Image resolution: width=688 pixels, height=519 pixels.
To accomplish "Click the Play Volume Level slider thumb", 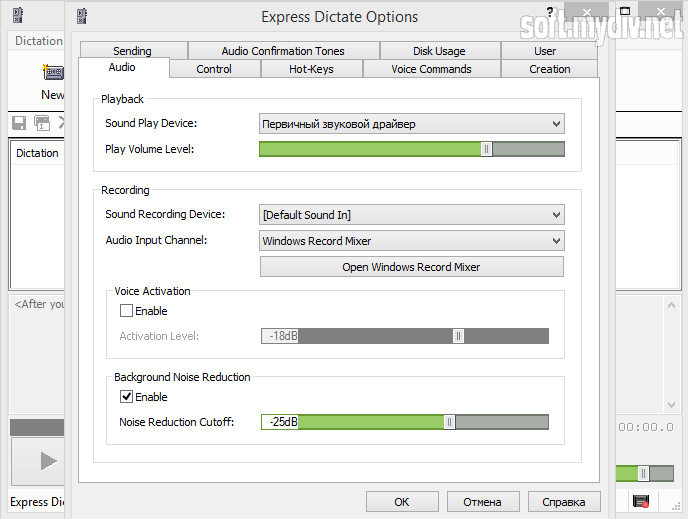I will point(486,149).
